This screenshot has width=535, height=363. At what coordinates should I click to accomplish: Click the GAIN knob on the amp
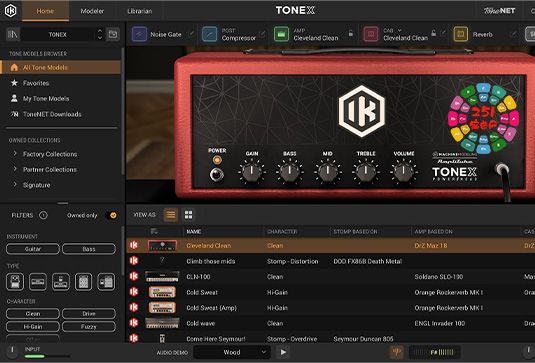coord(252,171)
